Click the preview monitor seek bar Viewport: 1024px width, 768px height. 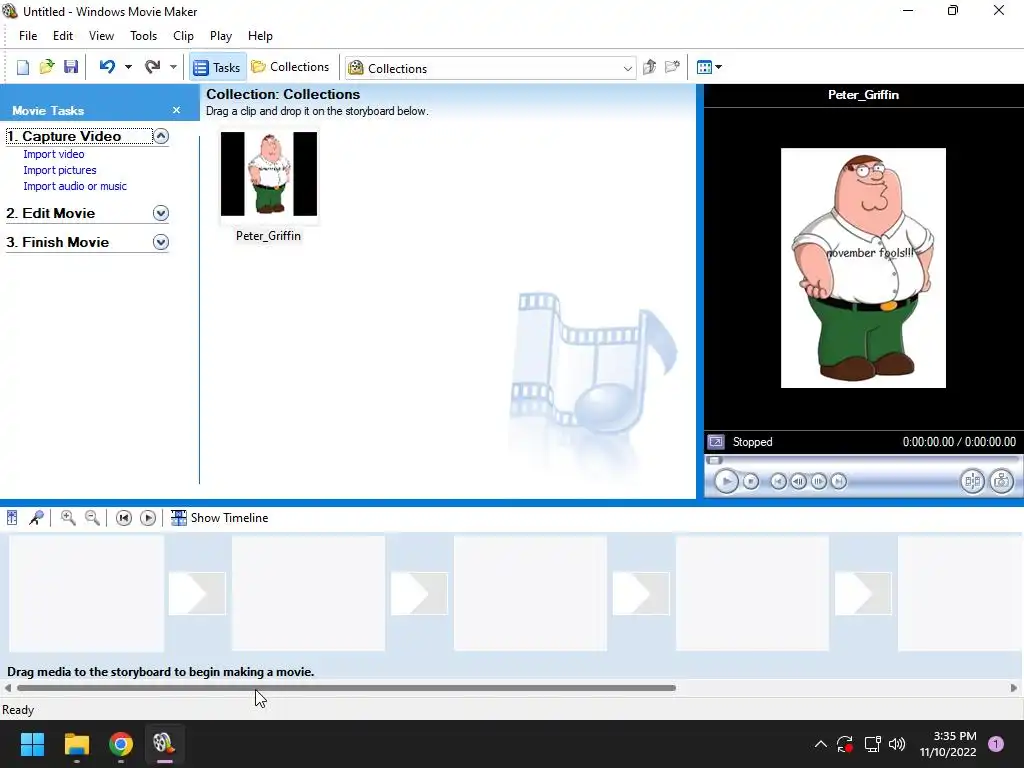pyautogui.click(x=863, y=460)
